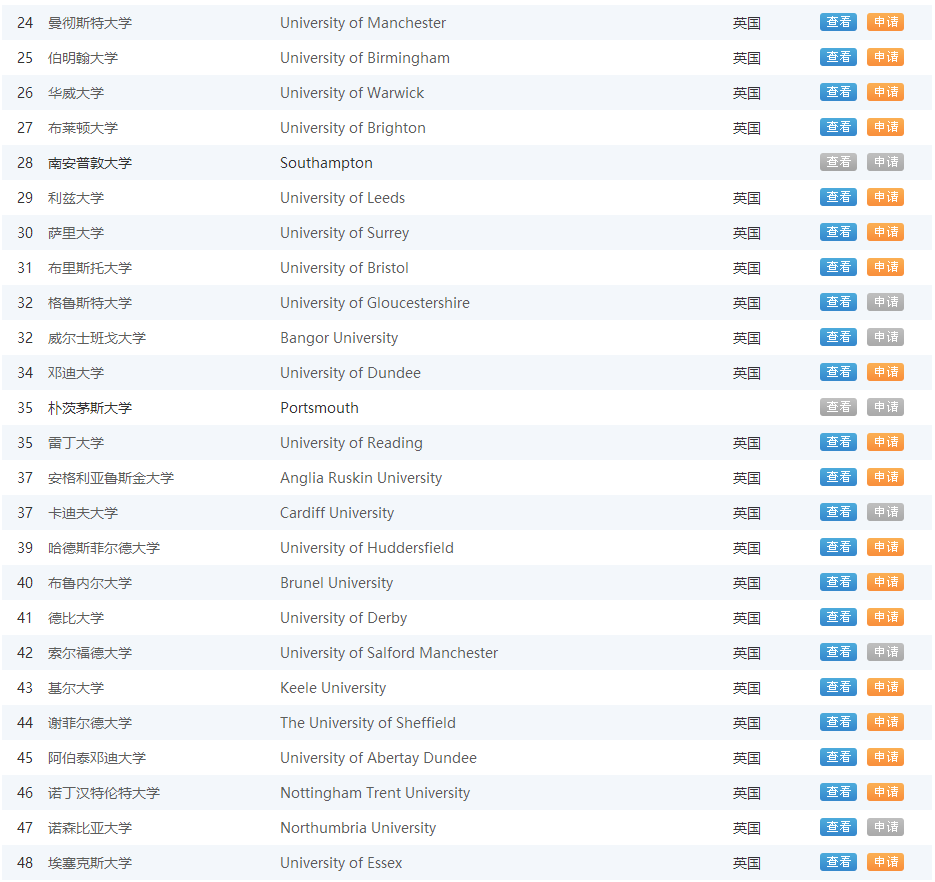Open 查看 for Brunel University
The image size is (935, 882).
pos(838,582)
